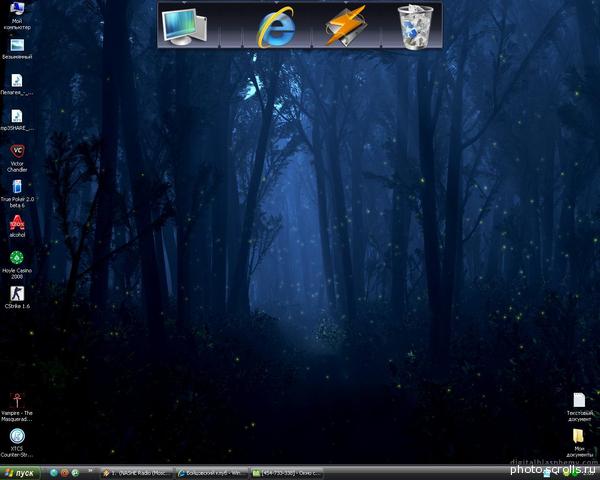Select the Мой компьютер desktop icon

tap(16, 16)
